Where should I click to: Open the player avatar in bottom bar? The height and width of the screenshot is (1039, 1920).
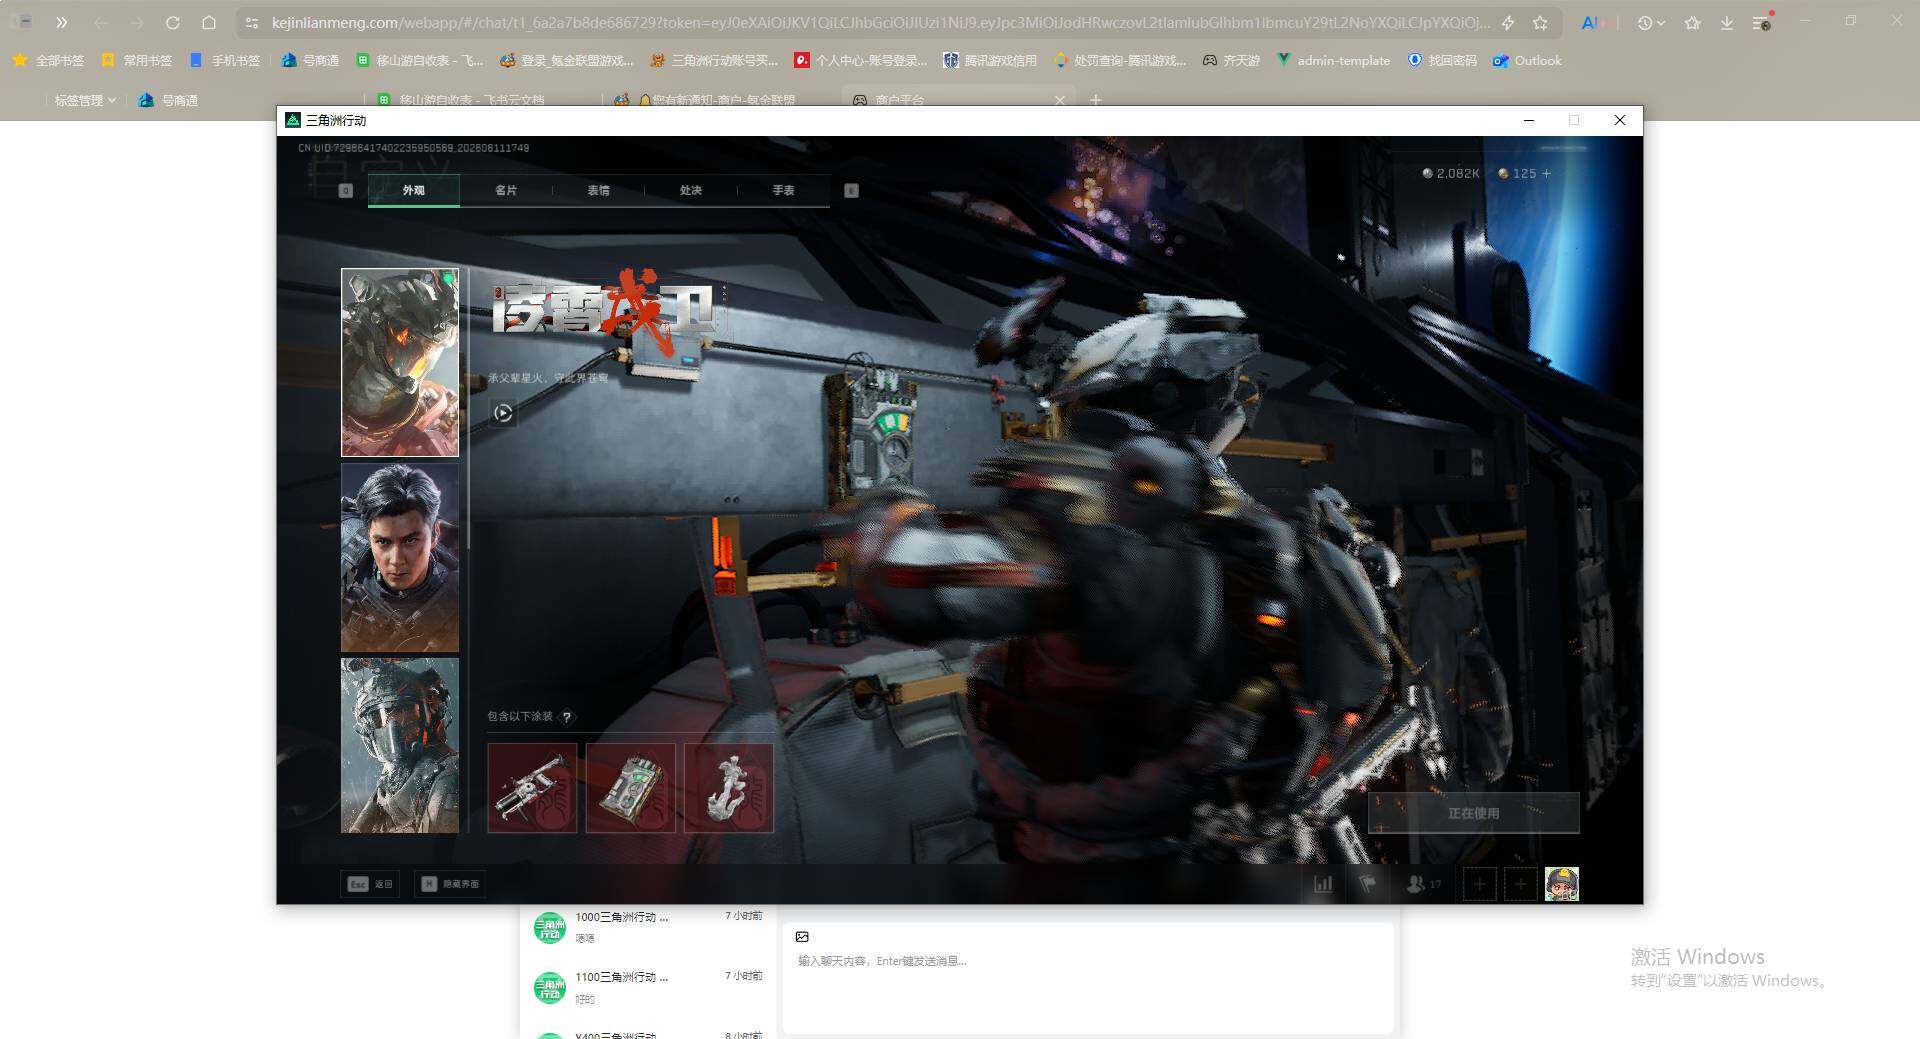1562,884
